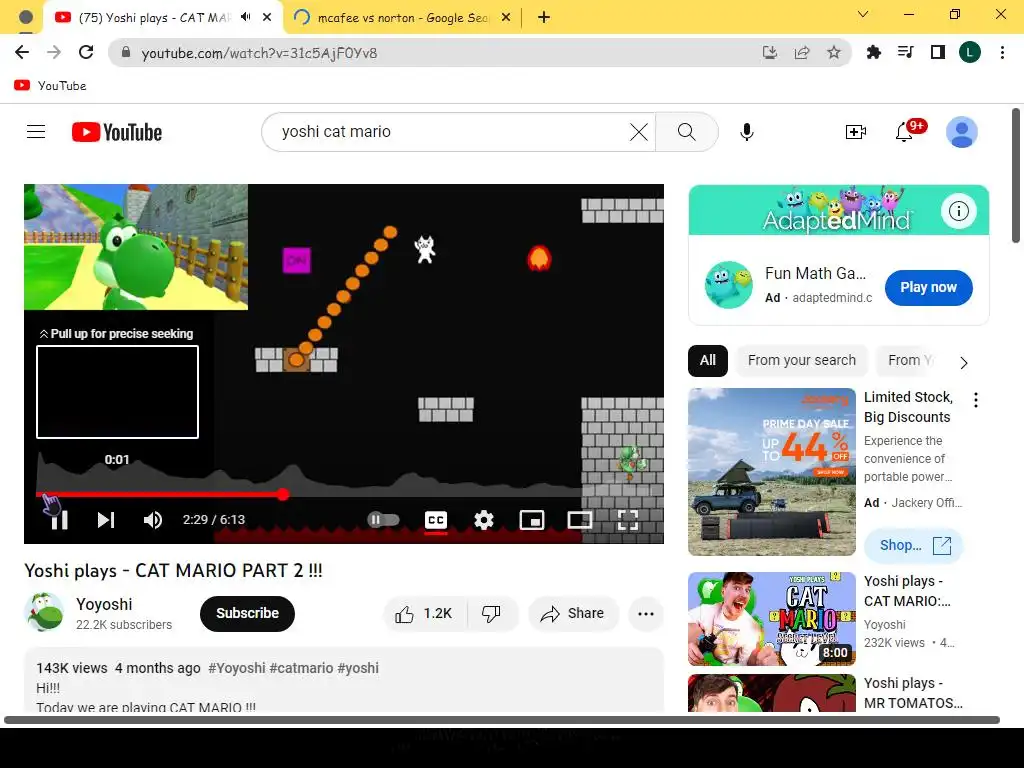This screenshot has width=1024, height=768.
Task: Open account avatar menu
Action: (x=961, y=132)
